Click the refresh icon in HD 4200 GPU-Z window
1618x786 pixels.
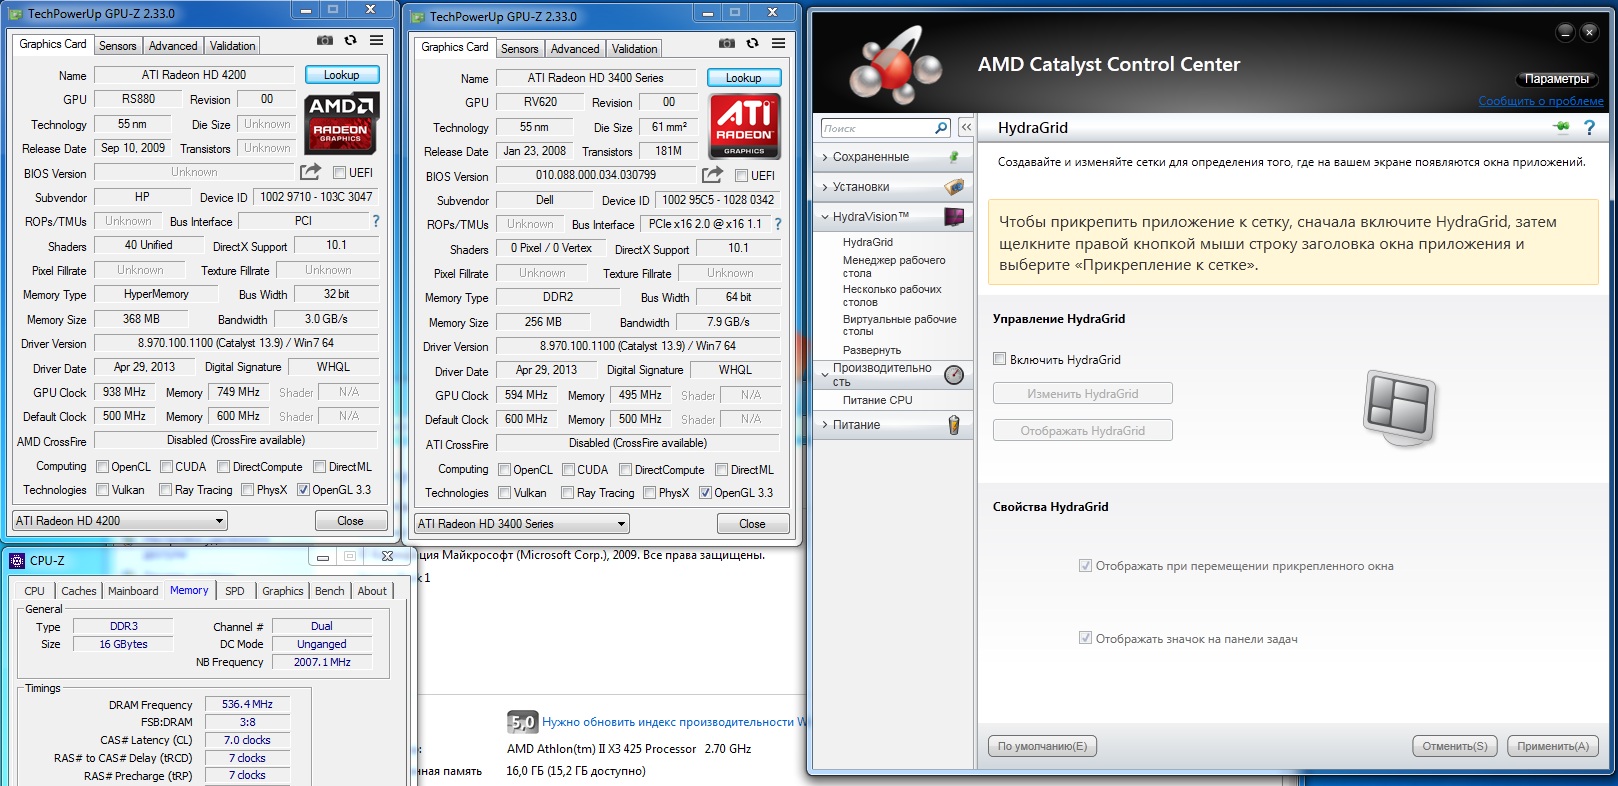click(350, 41)
